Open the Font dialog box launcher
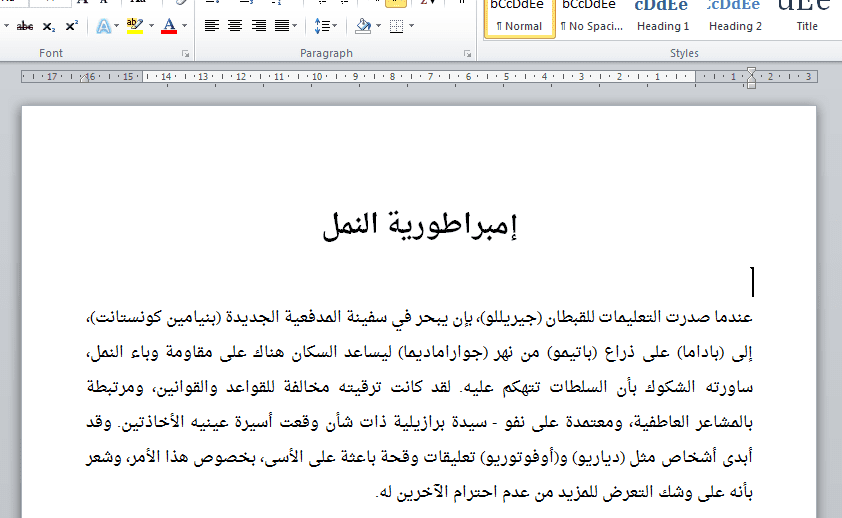This screenshot has height=518, width=842. [185, 54]
